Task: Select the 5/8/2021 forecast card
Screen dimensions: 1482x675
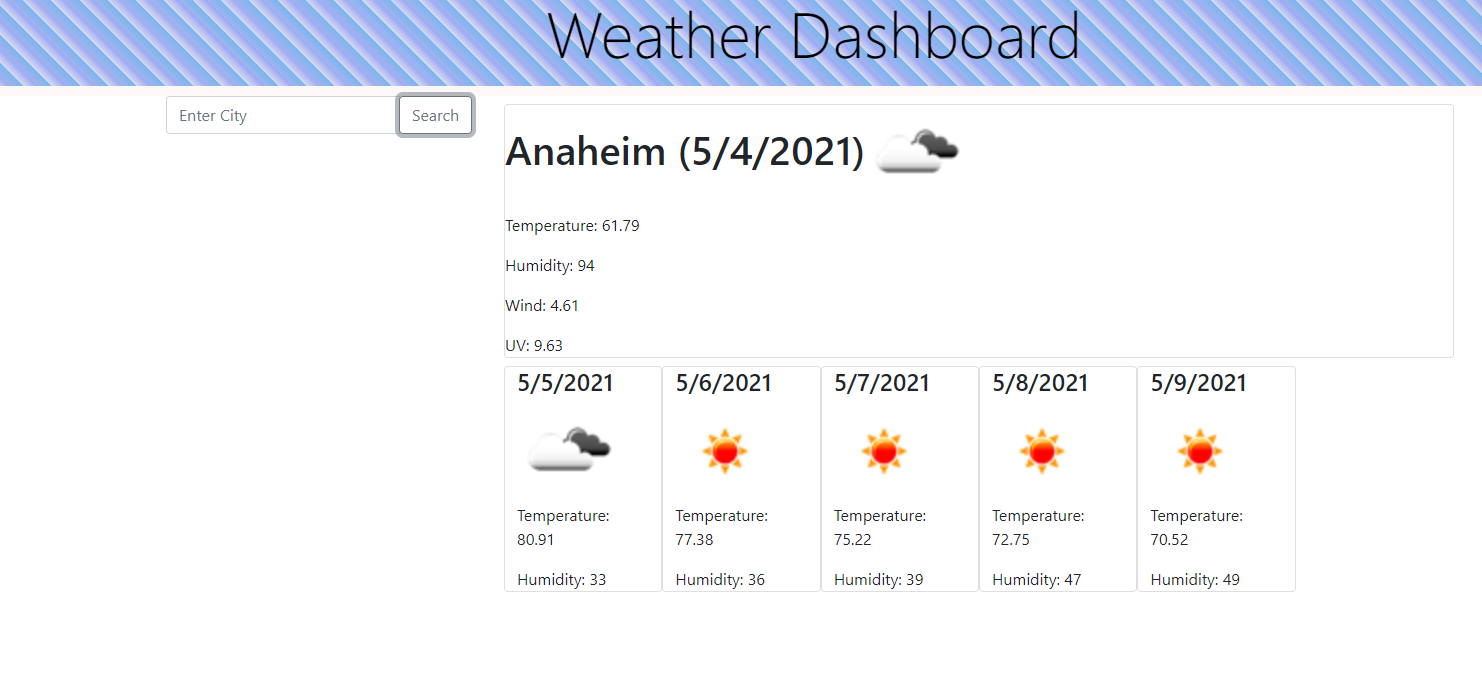Action: click(x=1058, y=478)
